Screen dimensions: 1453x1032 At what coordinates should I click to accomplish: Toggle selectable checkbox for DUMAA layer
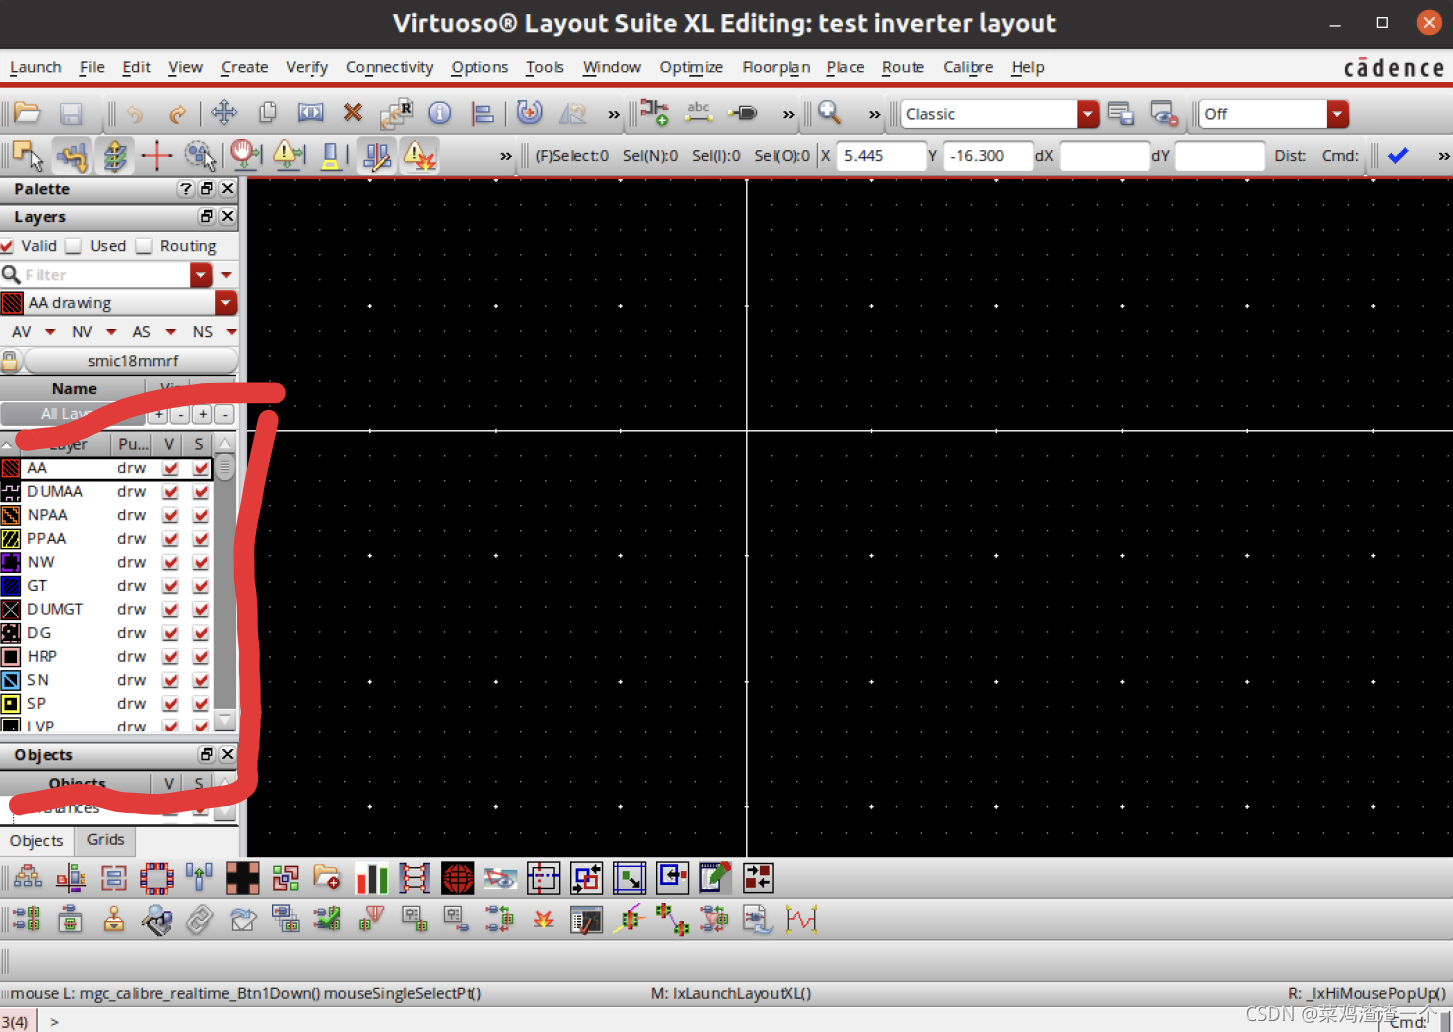tap(201, 491)
